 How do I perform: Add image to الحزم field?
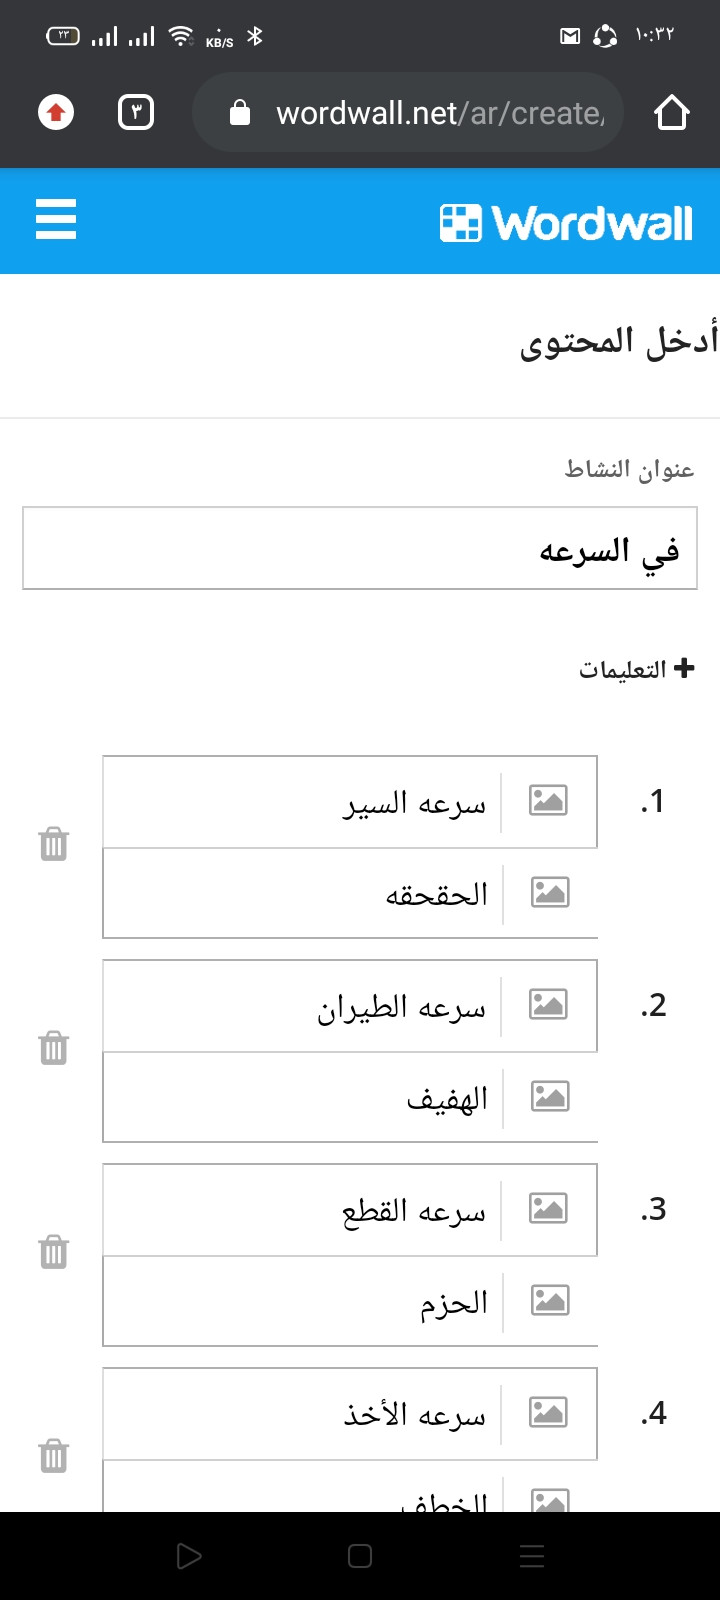tap(550, 1301)
